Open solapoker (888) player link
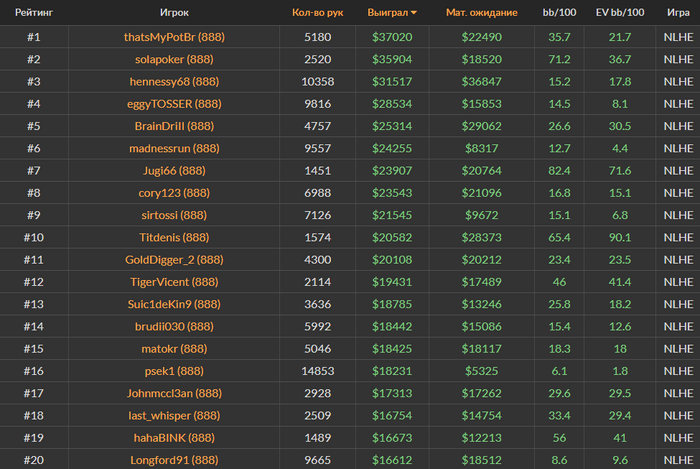Screen dimensions: 700x469 tap(174, 59)
